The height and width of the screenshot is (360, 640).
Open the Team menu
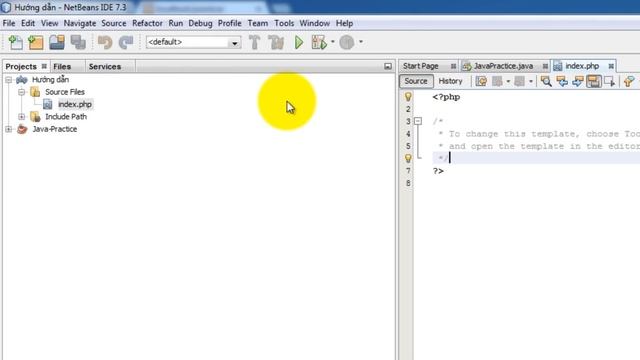click(258, 23)
